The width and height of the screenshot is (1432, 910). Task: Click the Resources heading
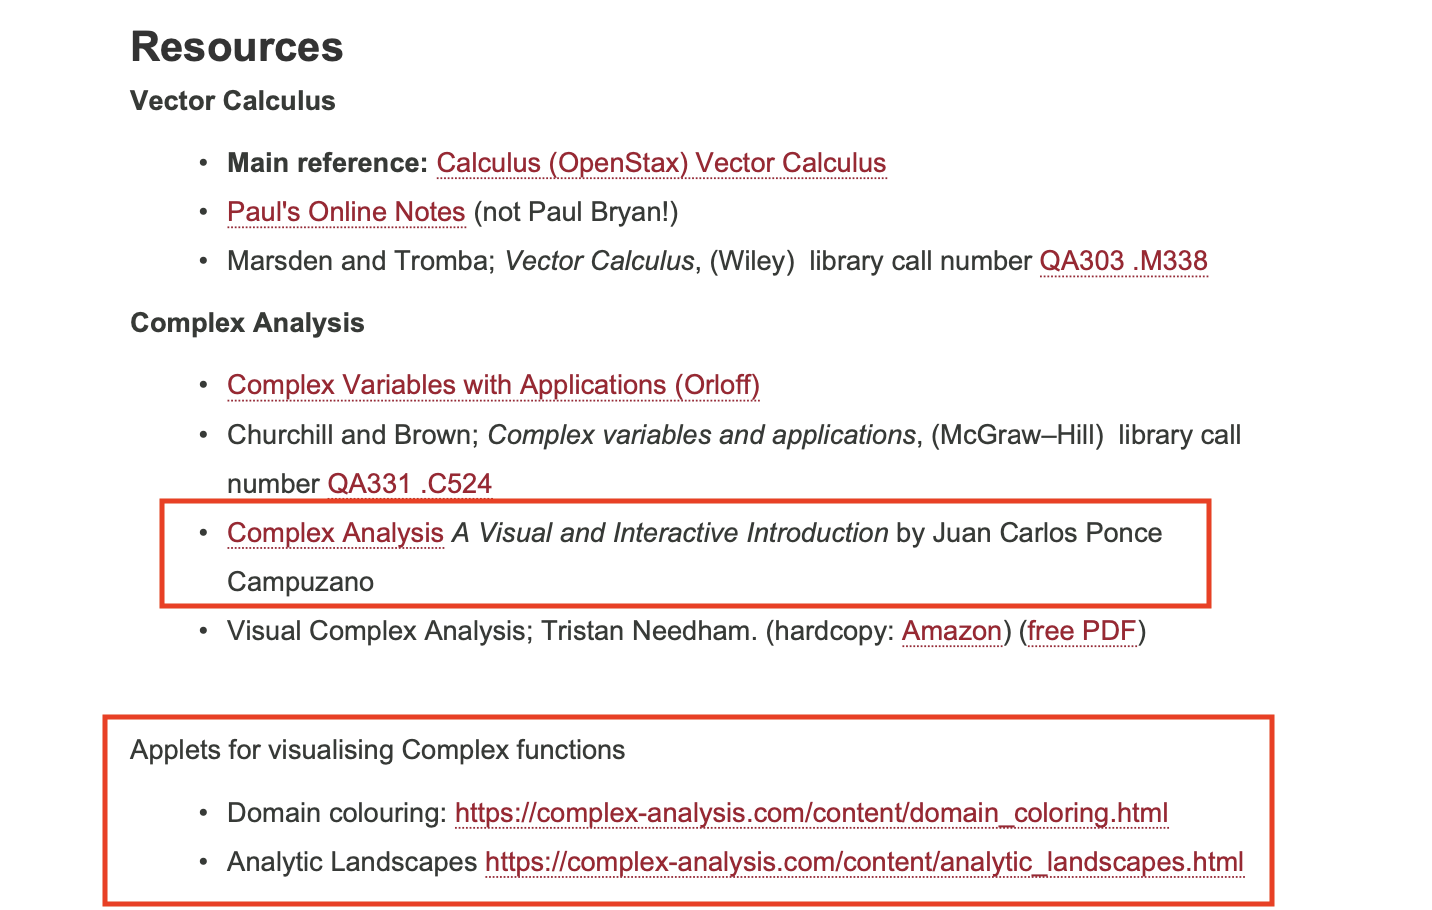click(237, 47)
